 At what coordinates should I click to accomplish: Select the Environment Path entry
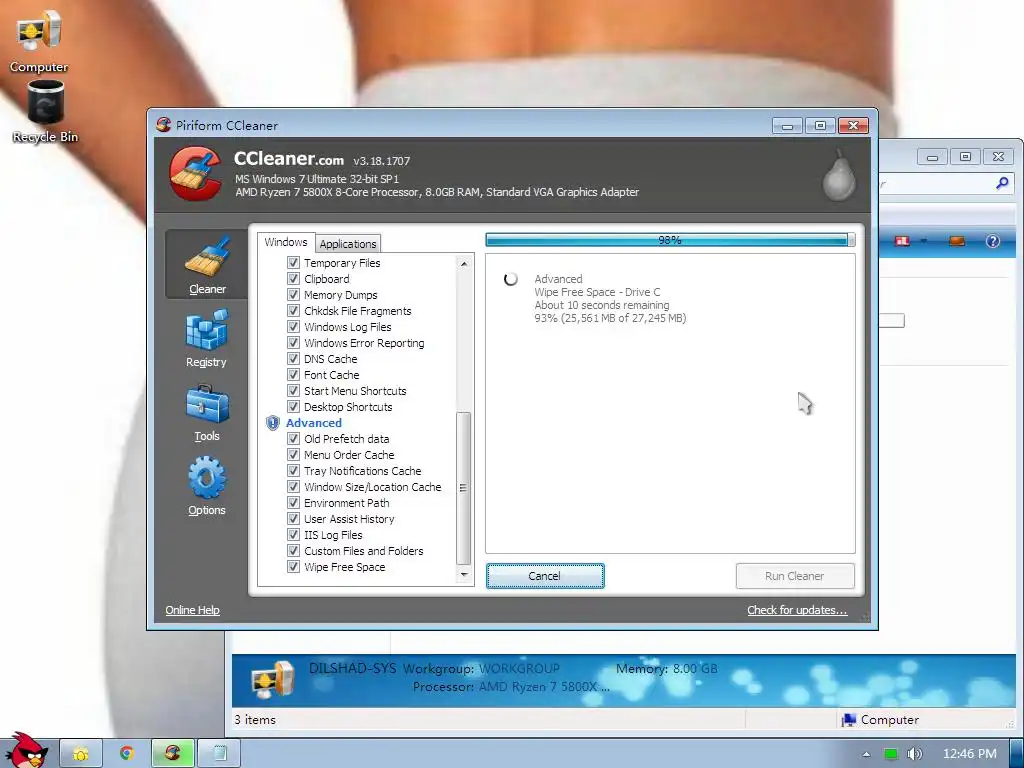coord(346,503)
